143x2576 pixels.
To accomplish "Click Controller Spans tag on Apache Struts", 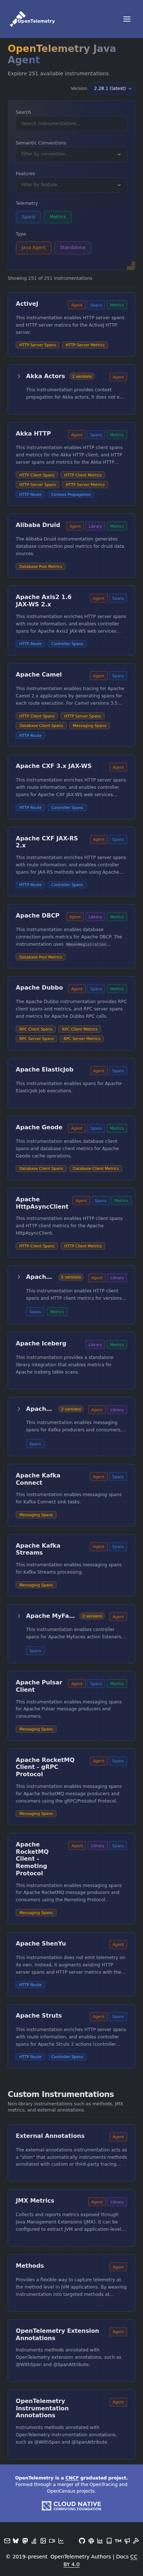I will 67,2057.
